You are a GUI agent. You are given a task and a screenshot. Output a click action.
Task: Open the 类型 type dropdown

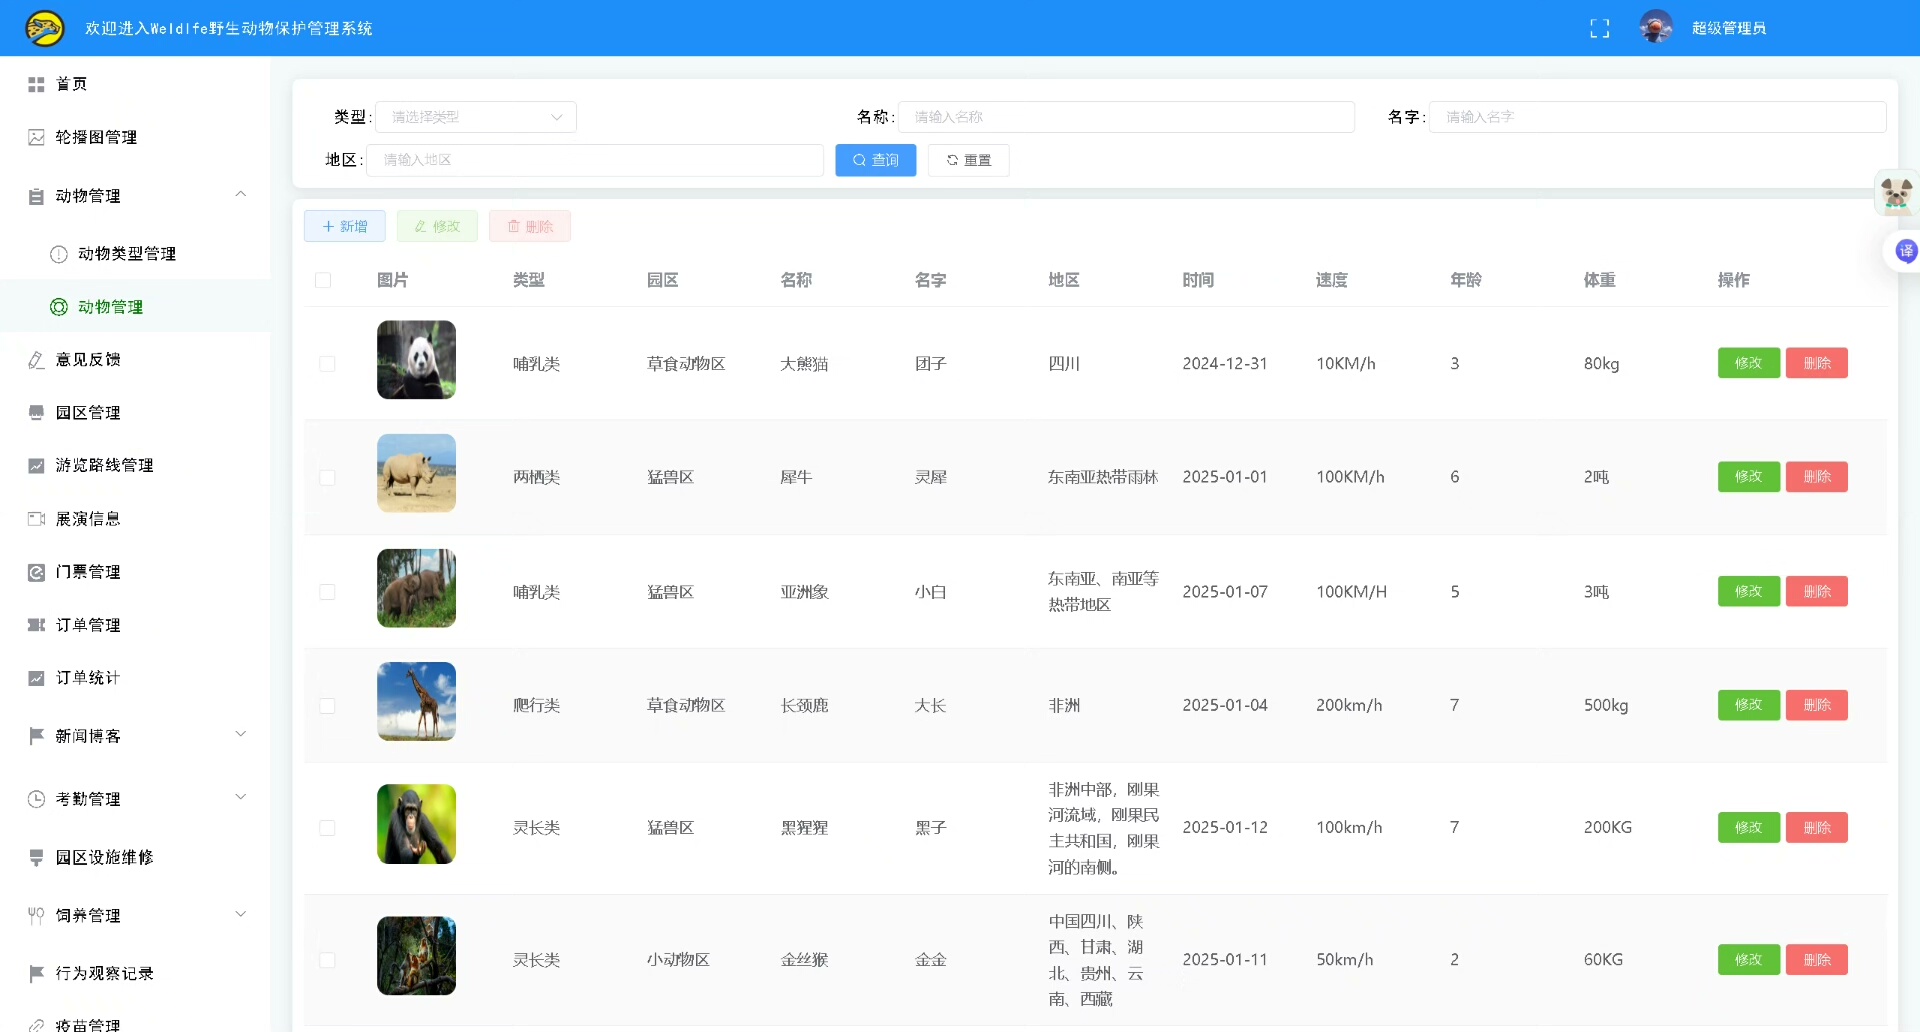coord(476,117)
